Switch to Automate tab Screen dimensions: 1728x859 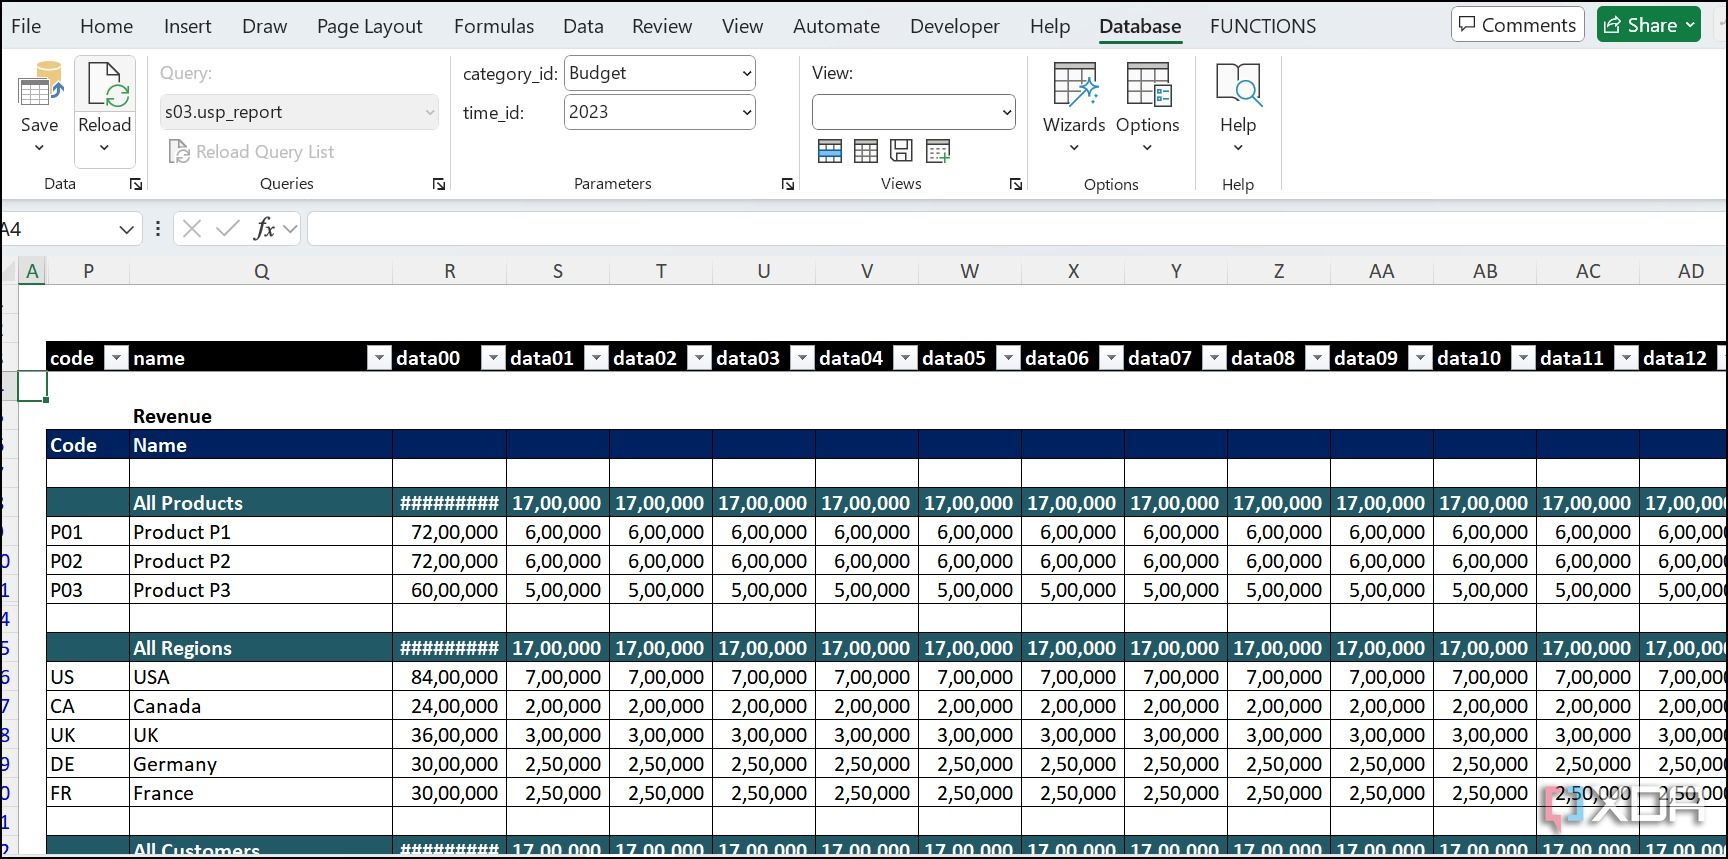pos(836,26)
